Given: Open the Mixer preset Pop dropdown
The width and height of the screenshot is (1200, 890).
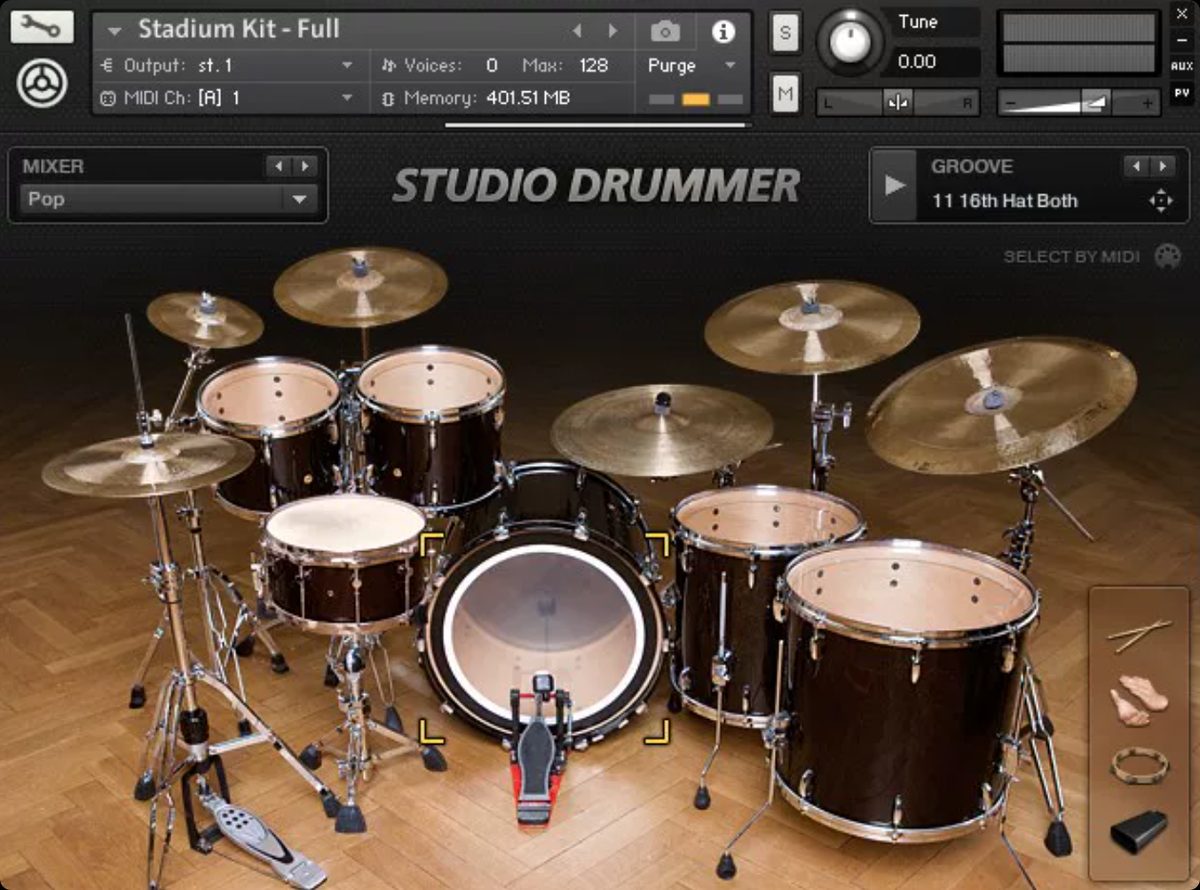Looking at the screenshot, I should point(168,199).
